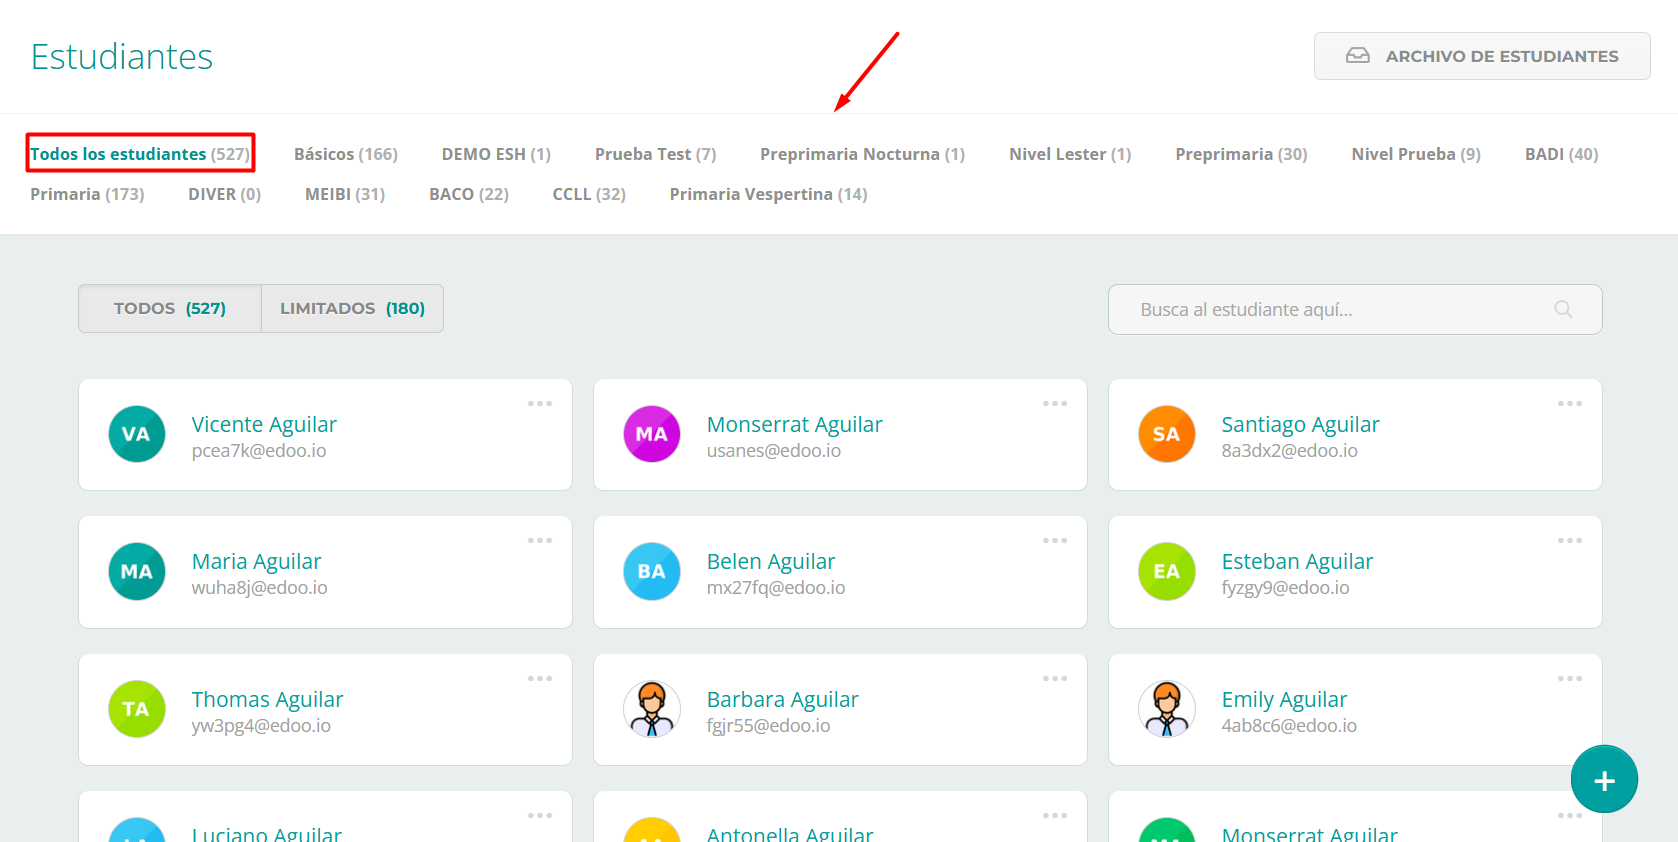Viewport: 1678px width, 842px height.
Task: Open three-dot menu on Monserrat Aguilar usanes card
Action: 1055,404
